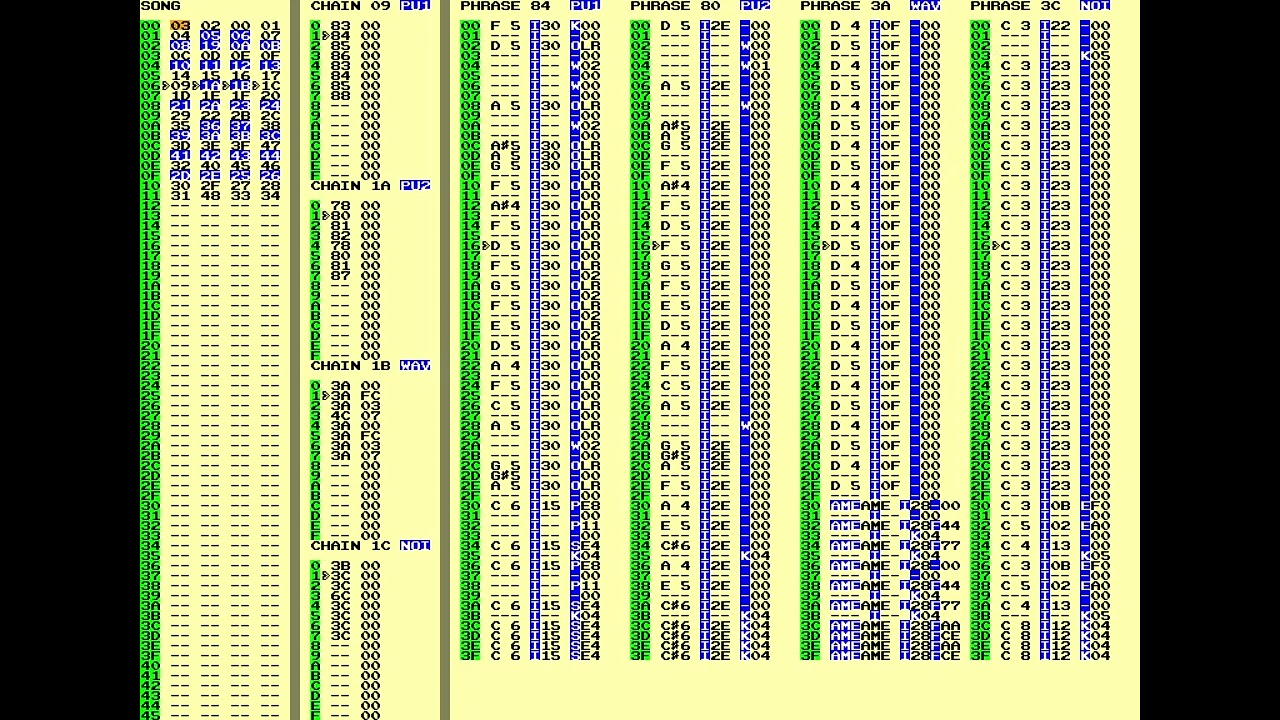The width and height of the screenshot is (1280, 720).
Task: Select note D 5 in phrase 80 row 00
Action: [x=675, y=26]
